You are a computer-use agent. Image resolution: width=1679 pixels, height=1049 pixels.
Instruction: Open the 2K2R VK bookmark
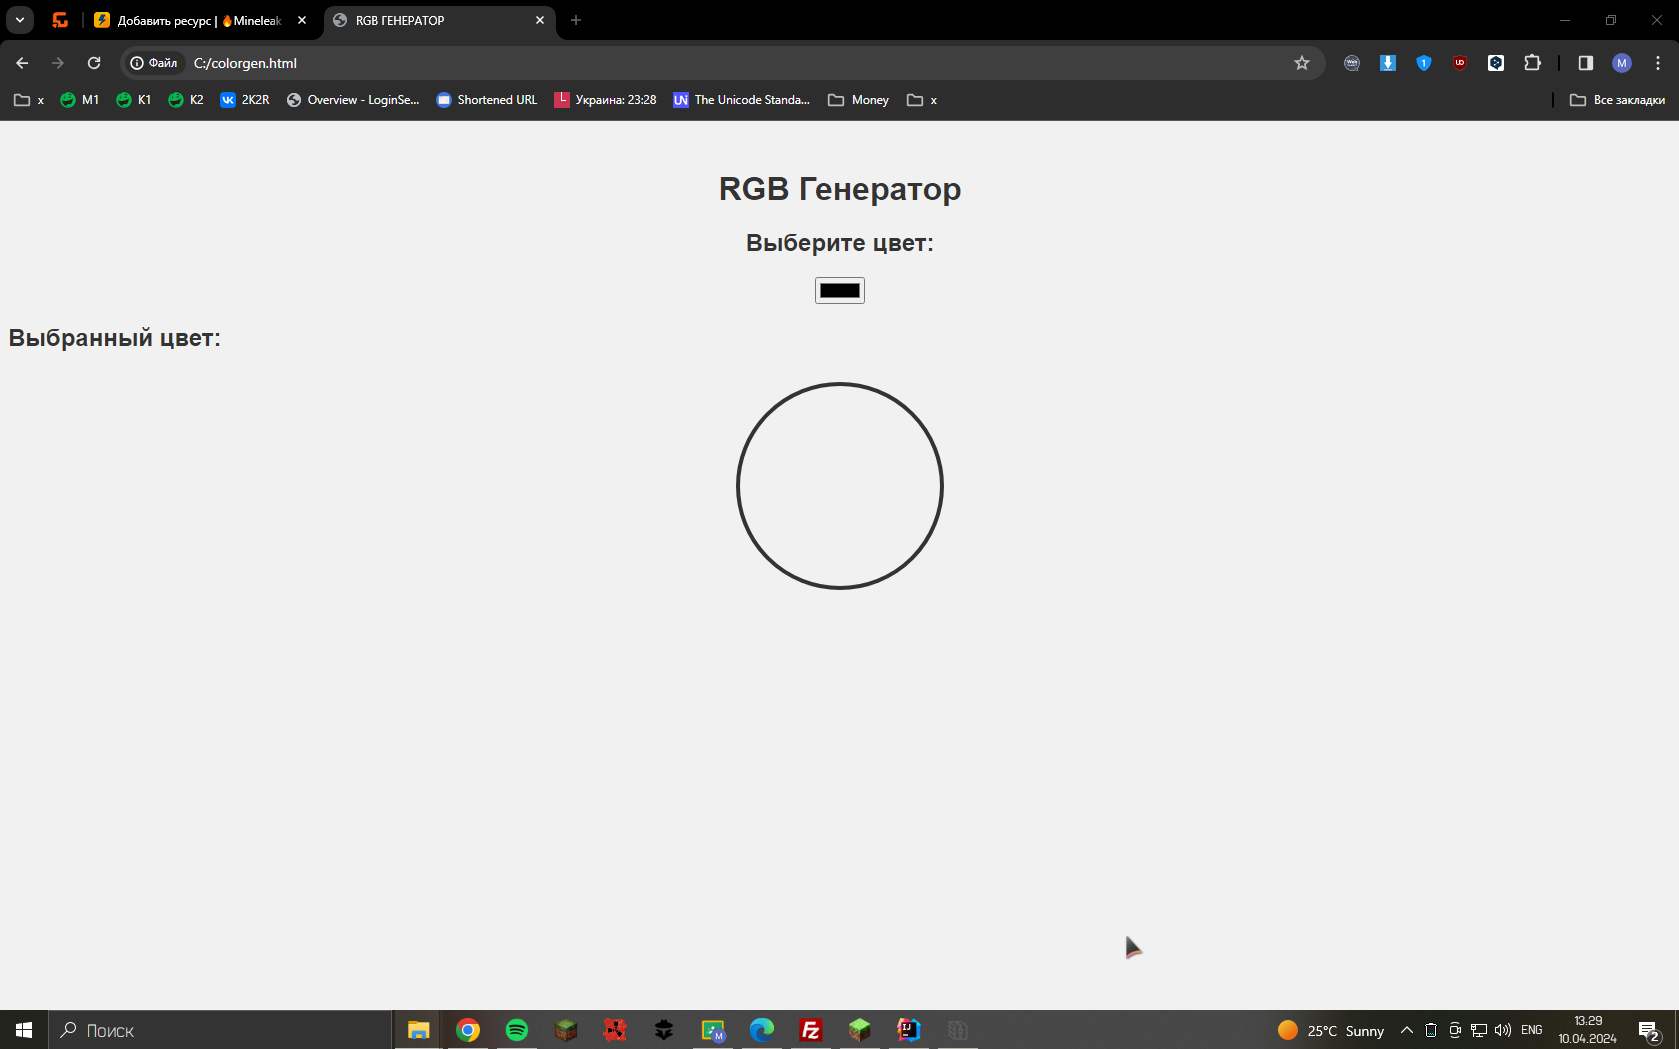[245, 100]
